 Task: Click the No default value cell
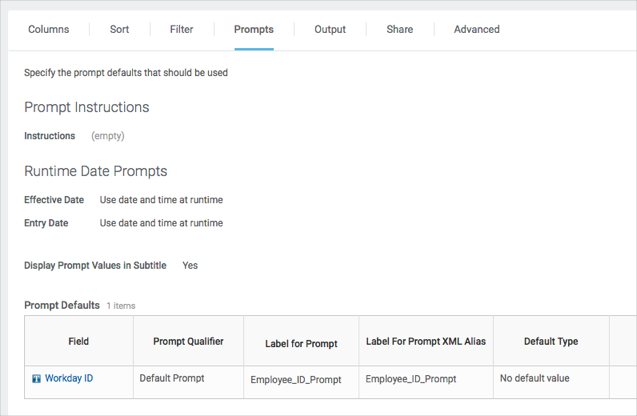[x=534, y=379]
